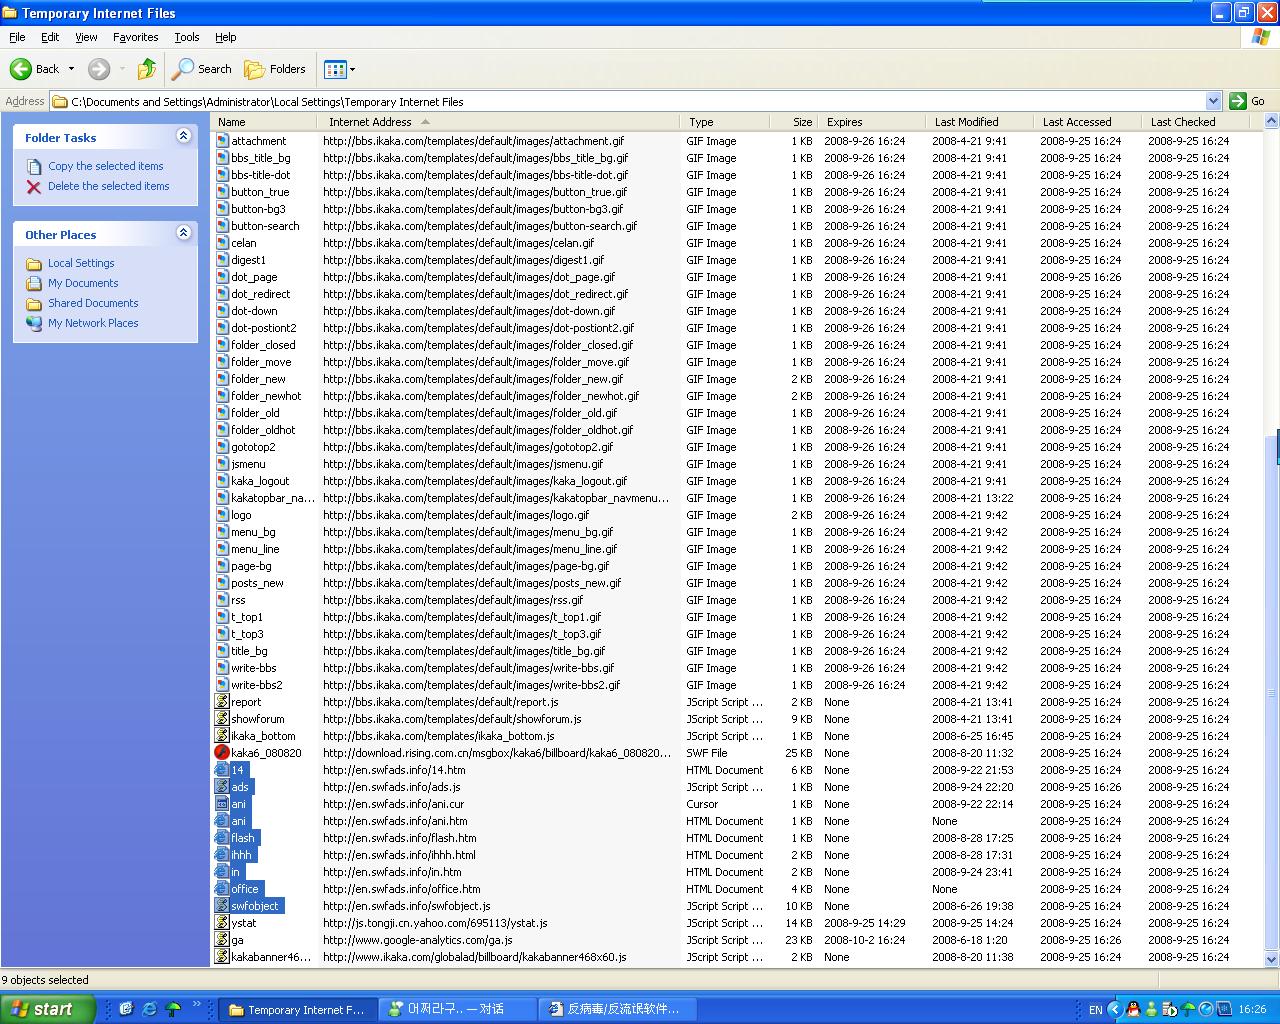Click the Shared Documents folder icon

coord(34,304)
